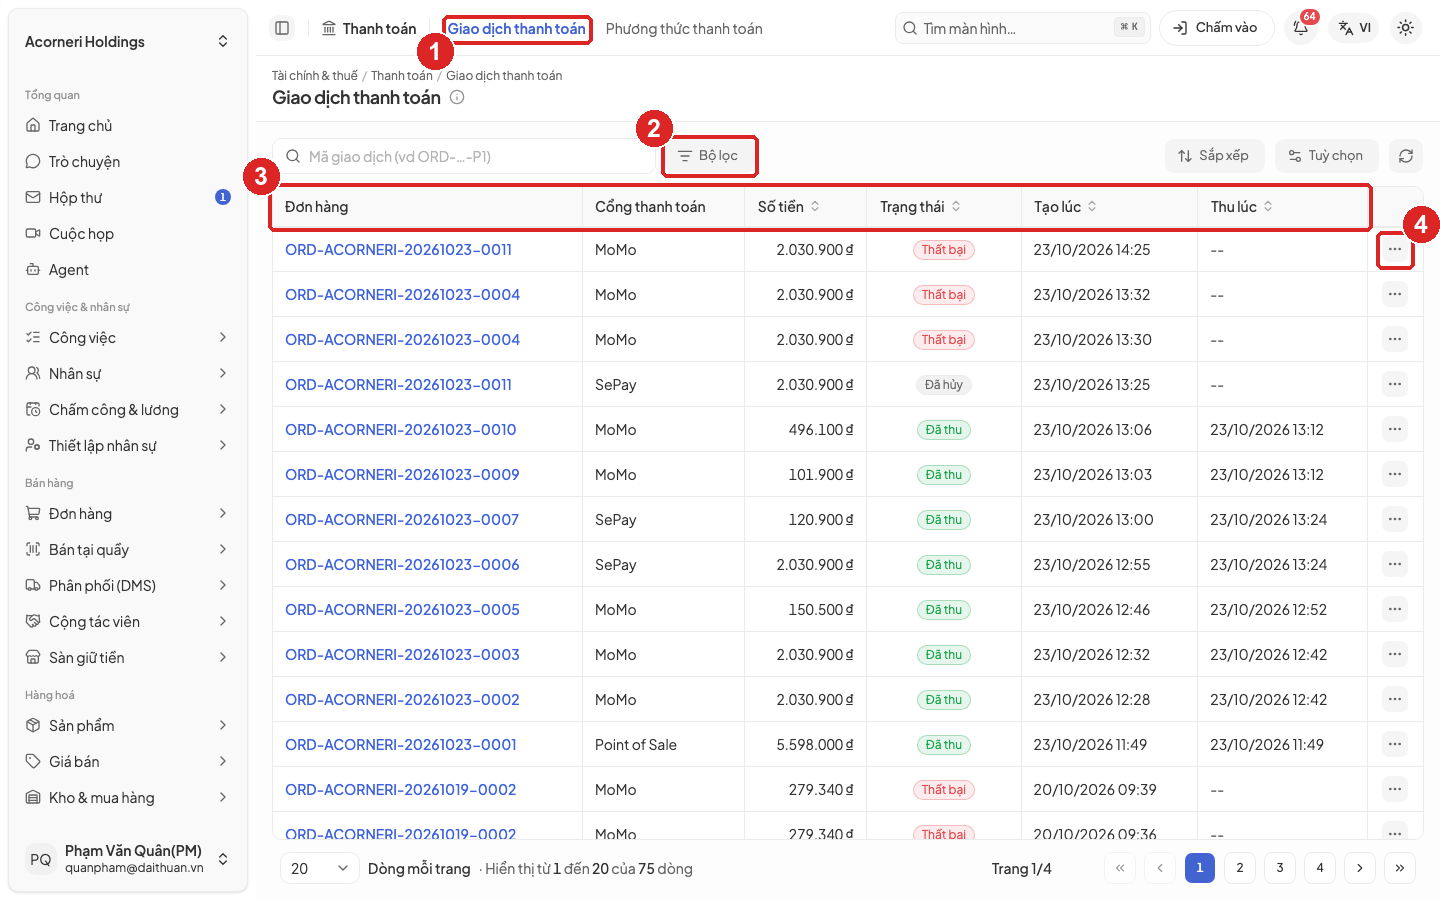Focus the Mã giao dịch search field
Image resolution: width=1440 pixels, height=900 pixels.
(x=464, y=156)
